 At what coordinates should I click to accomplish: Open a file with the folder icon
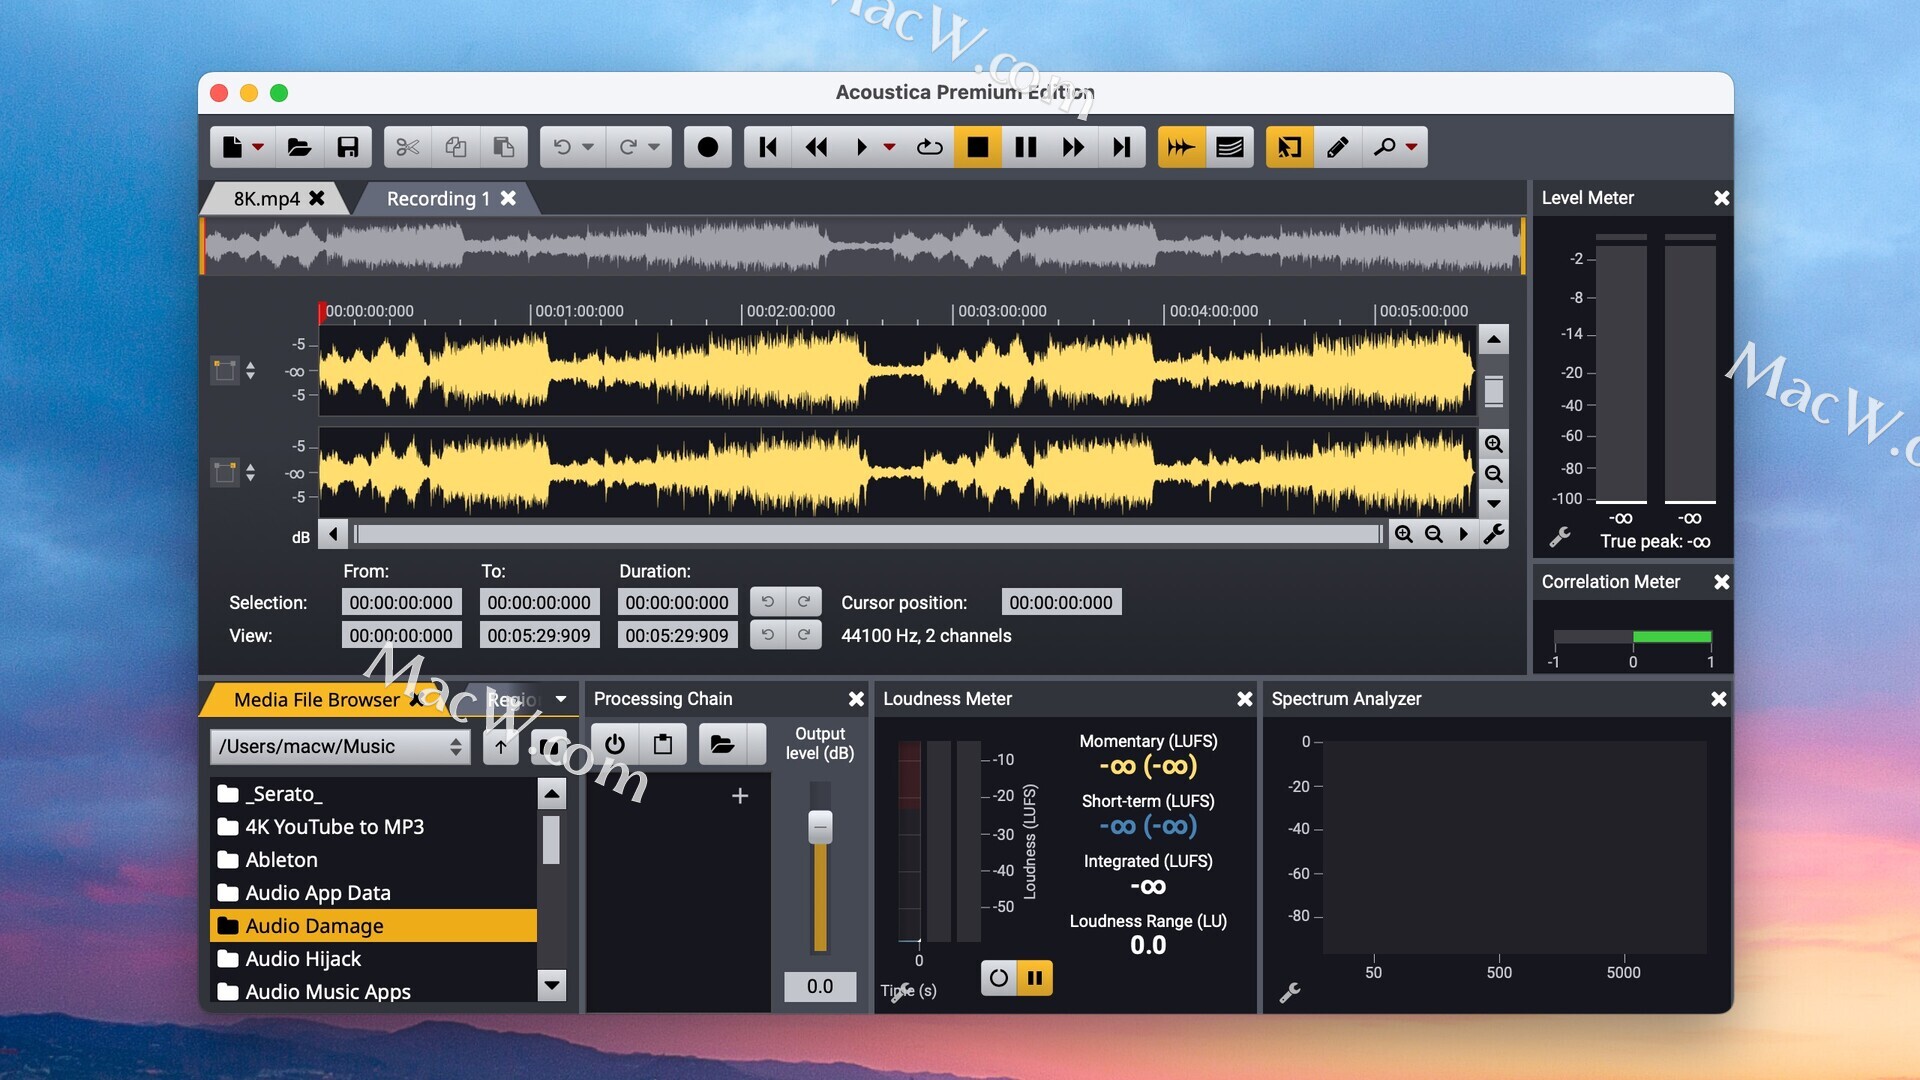coord(299,148)
